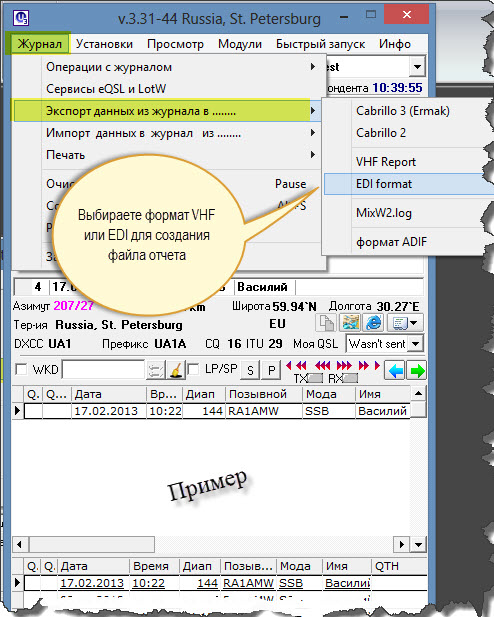The image size is (494, 617).
Task: Click the WKD search input field
Action: coord(103,369)
